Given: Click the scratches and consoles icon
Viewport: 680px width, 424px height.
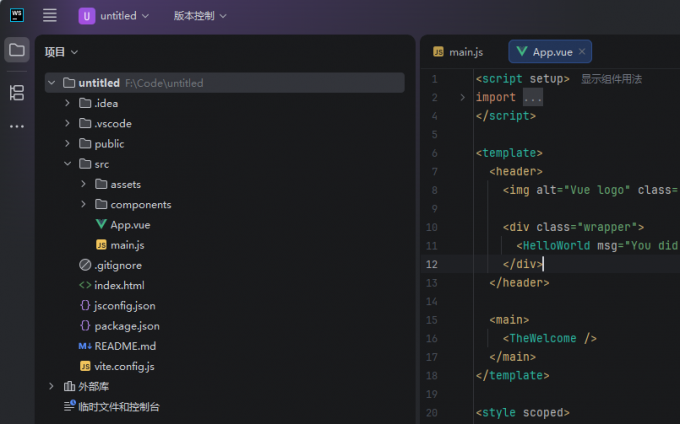Looking at the screenshot, I should 69,406.
